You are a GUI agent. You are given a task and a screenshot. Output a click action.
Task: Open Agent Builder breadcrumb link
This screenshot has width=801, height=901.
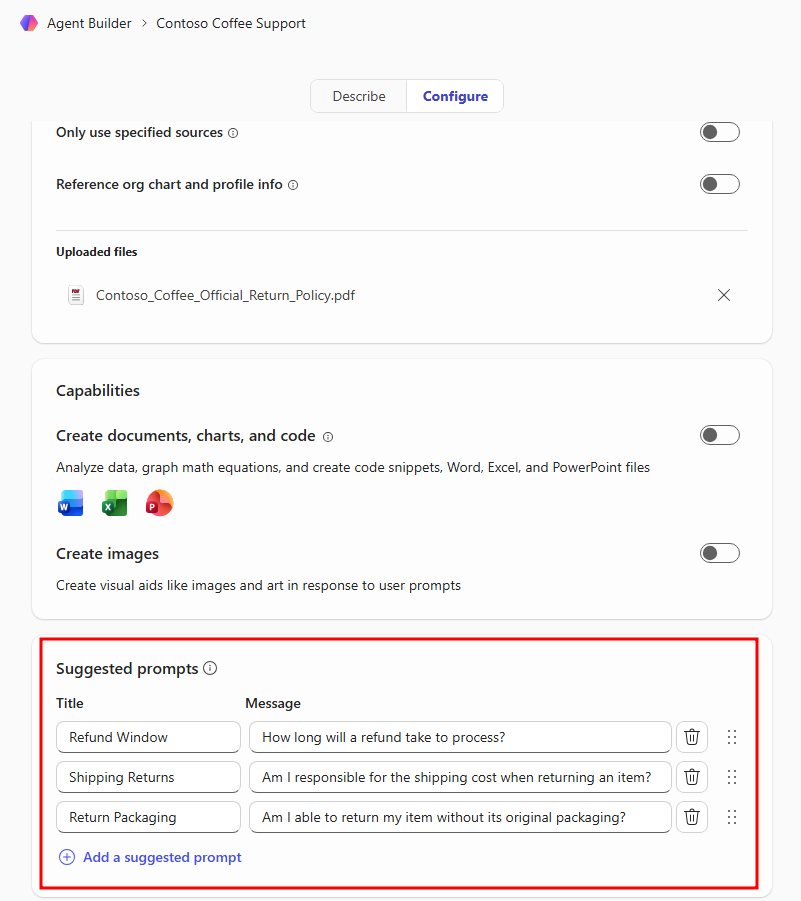[89, 23]
